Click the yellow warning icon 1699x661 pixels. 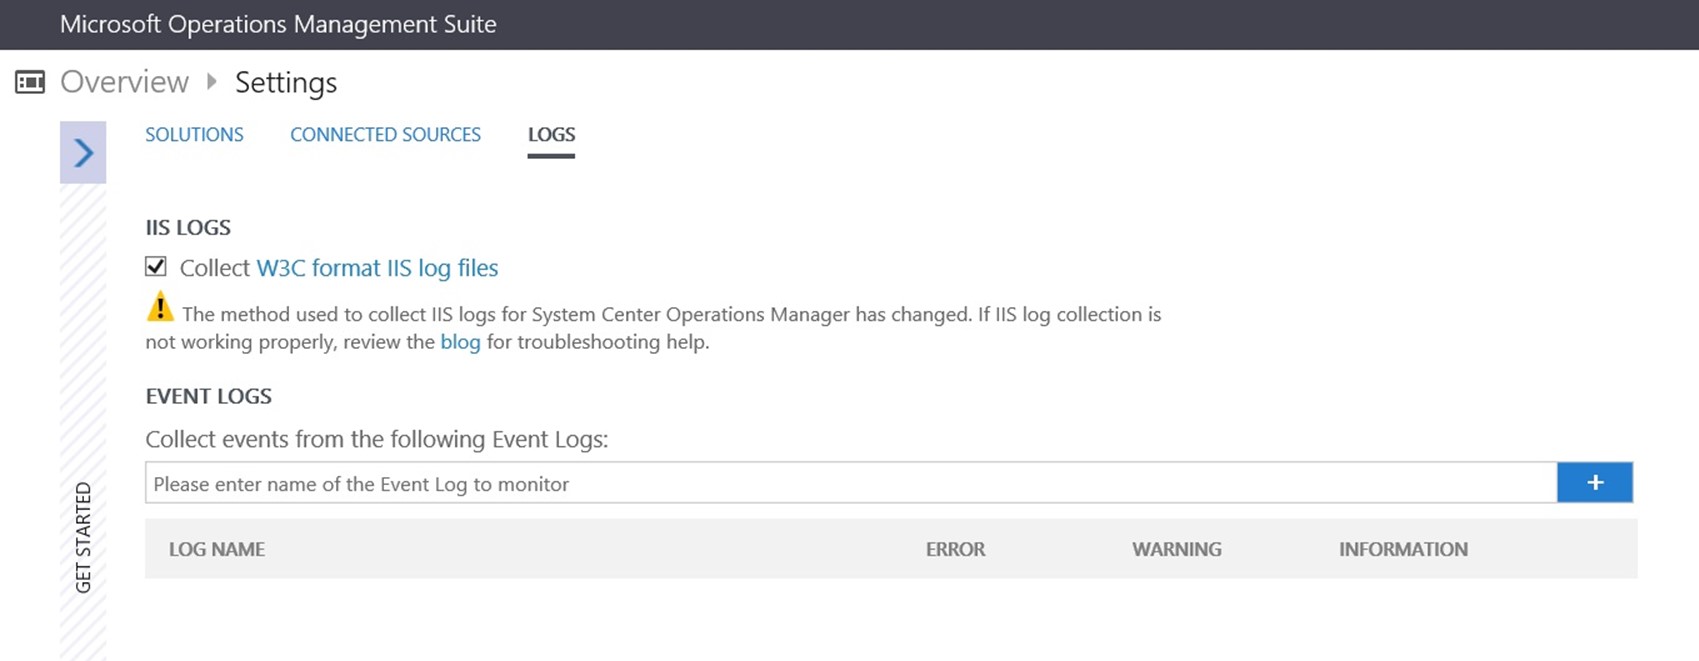(160, 307)
